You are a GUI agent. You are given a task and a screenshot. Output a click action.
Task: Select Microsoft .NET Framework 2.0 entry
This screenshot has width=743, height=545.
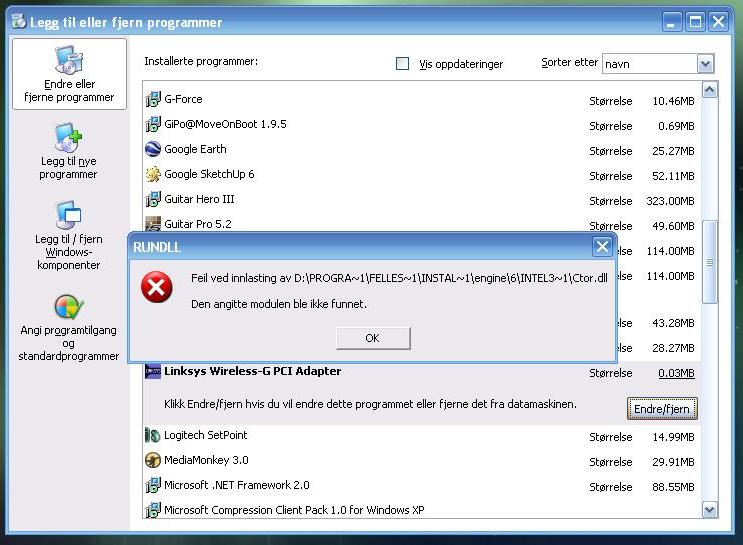(422, 486)
